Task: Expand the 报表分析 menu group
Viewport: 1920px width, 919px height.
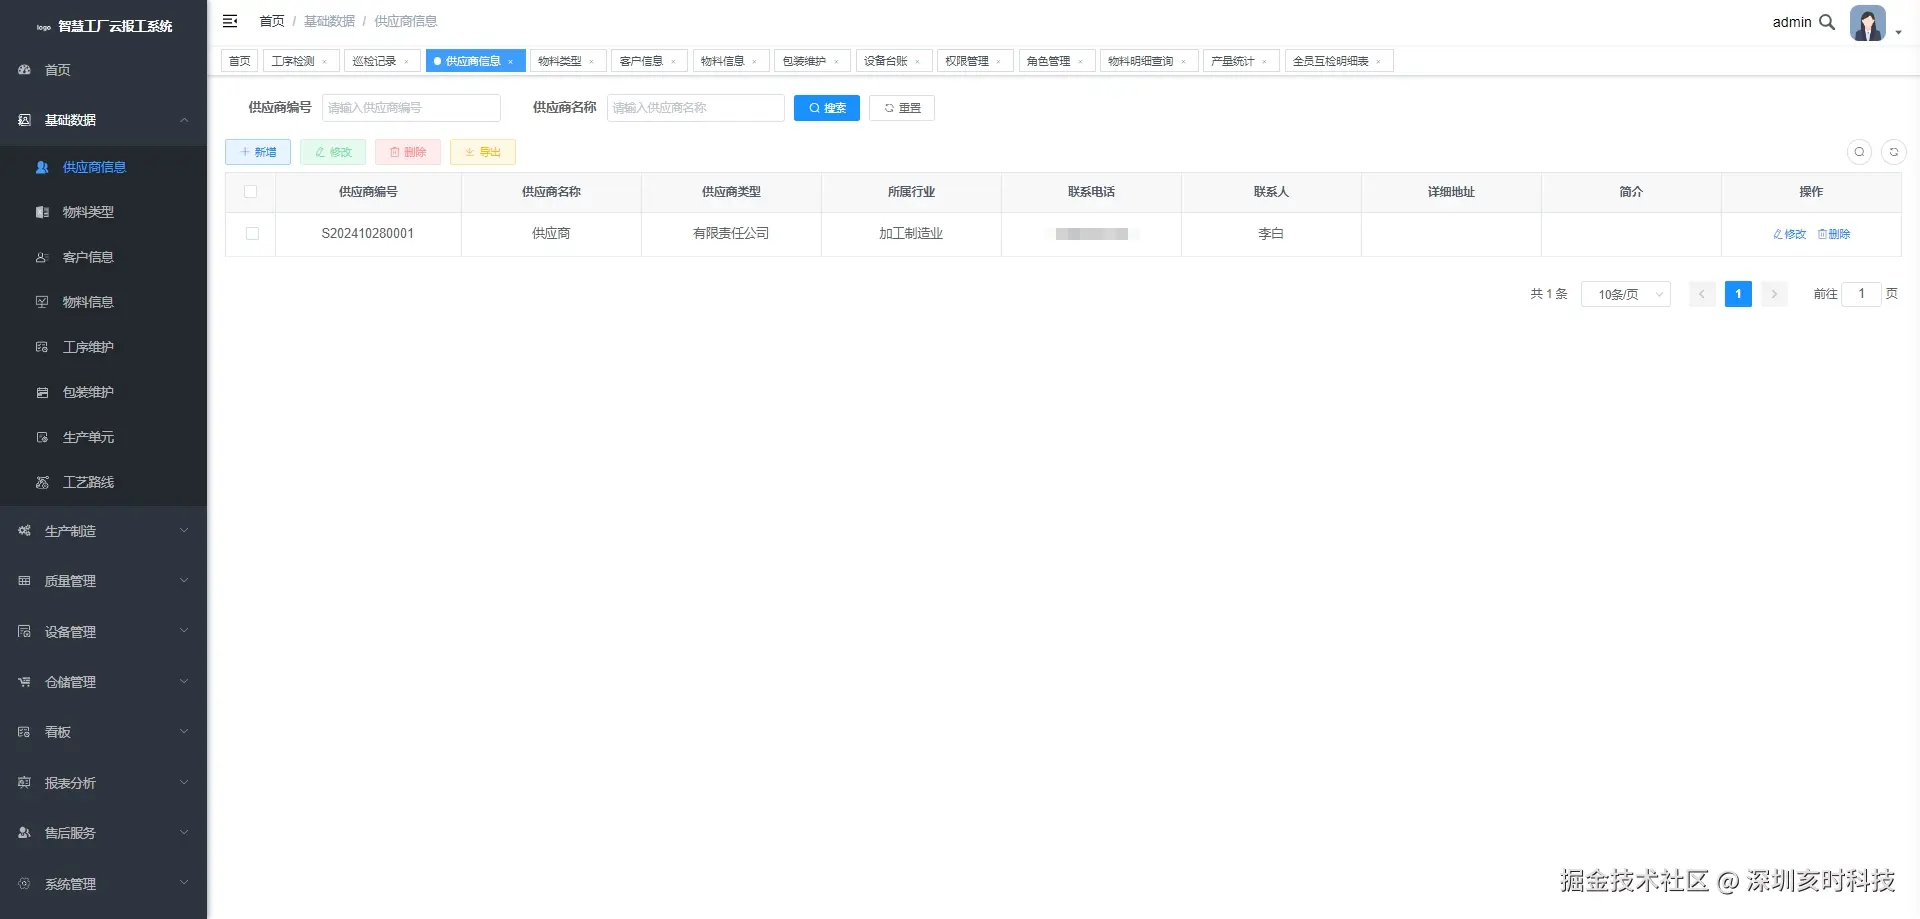Action: 104,783
